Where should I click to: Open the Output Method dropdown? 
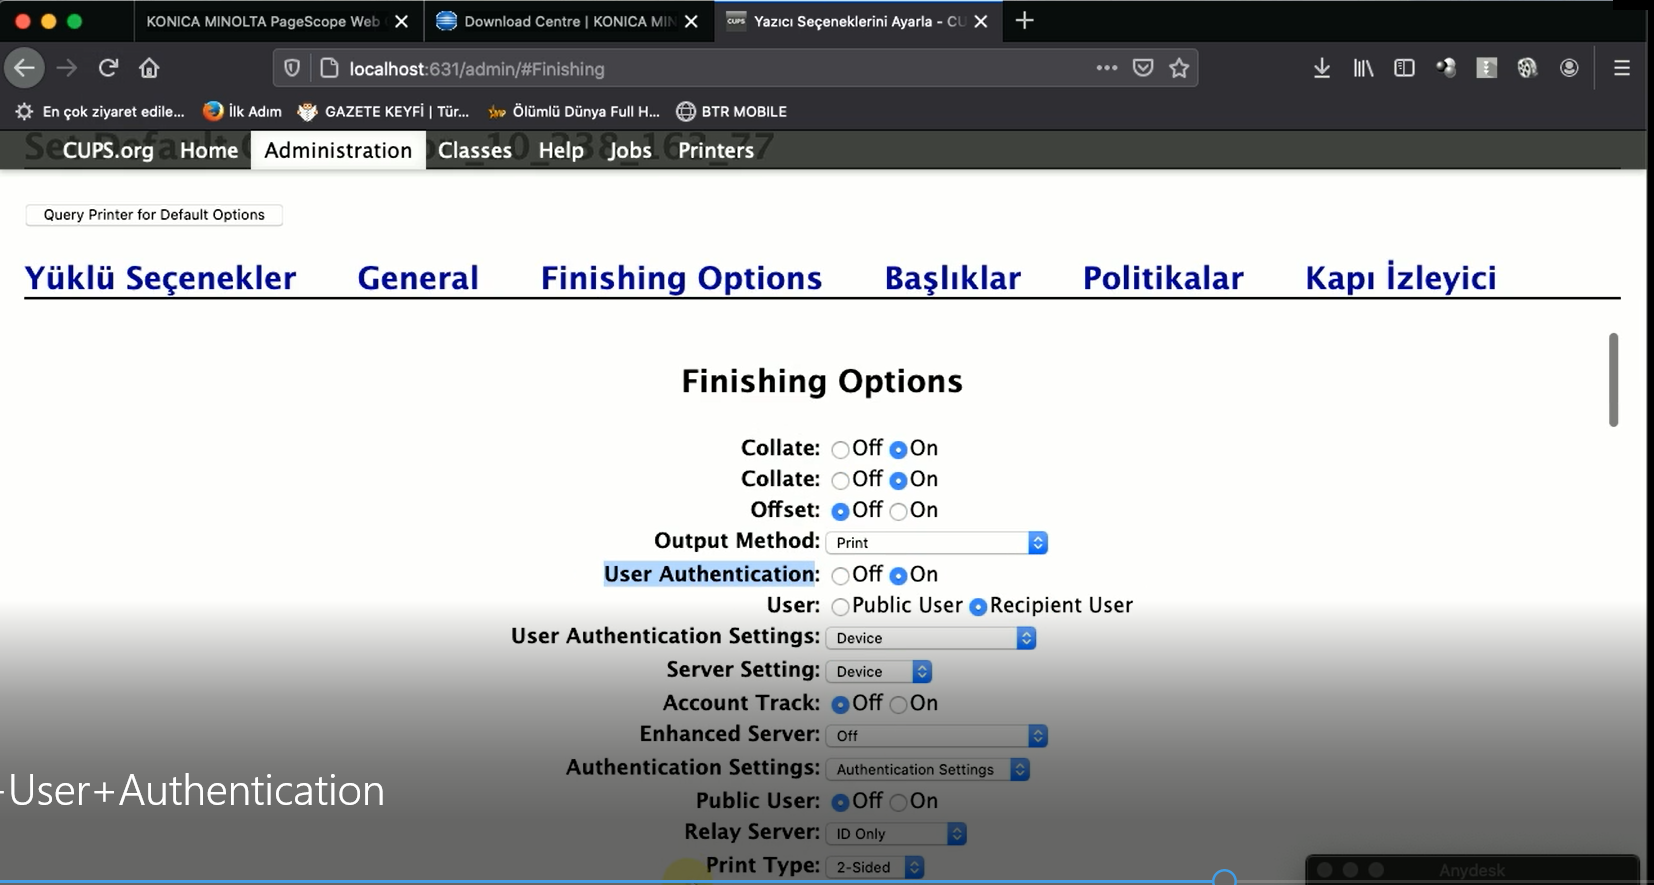pos(936,542)
